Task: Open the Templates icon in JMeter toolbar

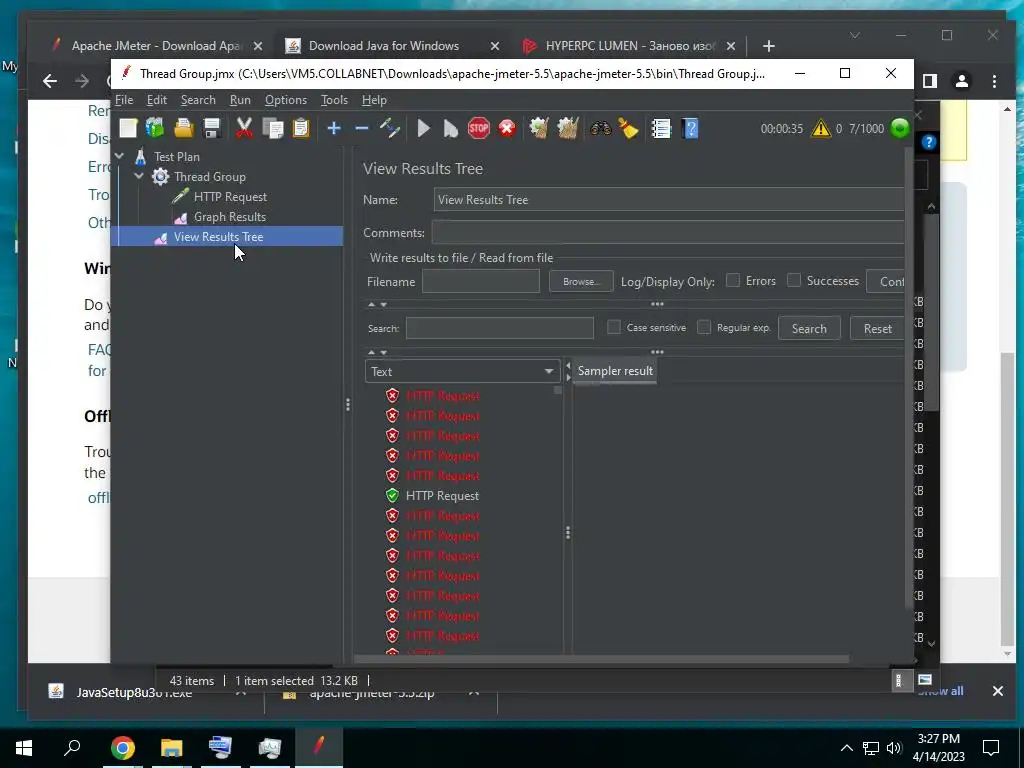Action: coord(155,128)
